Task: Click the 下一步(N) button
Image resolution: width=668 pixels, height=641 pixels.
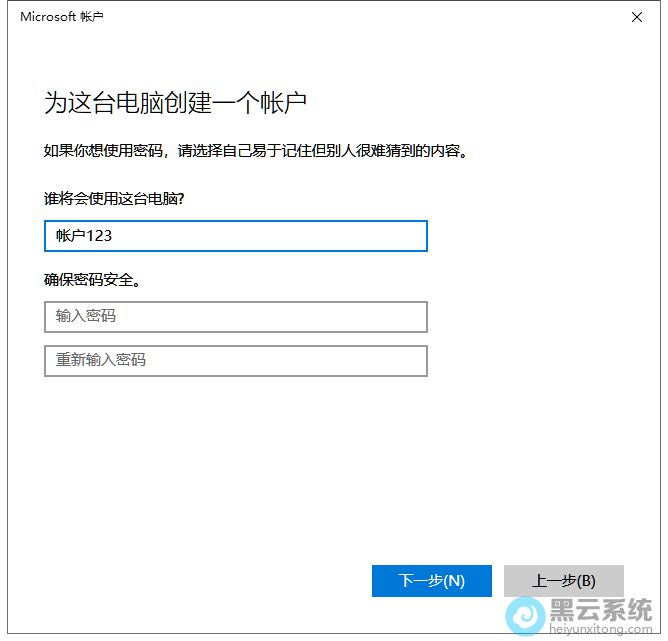Action: (431, 580)
